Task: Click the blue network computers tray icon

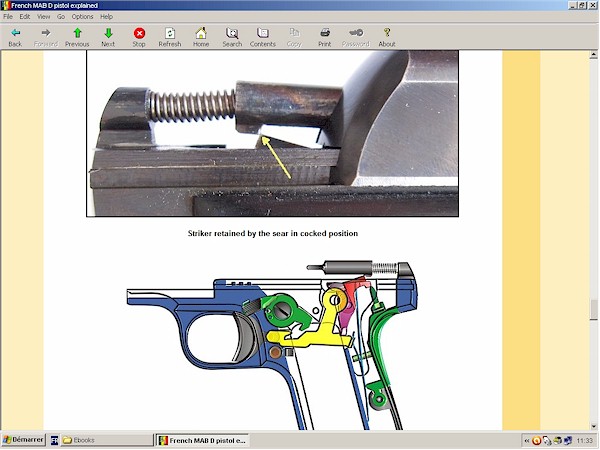Action: tap(568, 441)
